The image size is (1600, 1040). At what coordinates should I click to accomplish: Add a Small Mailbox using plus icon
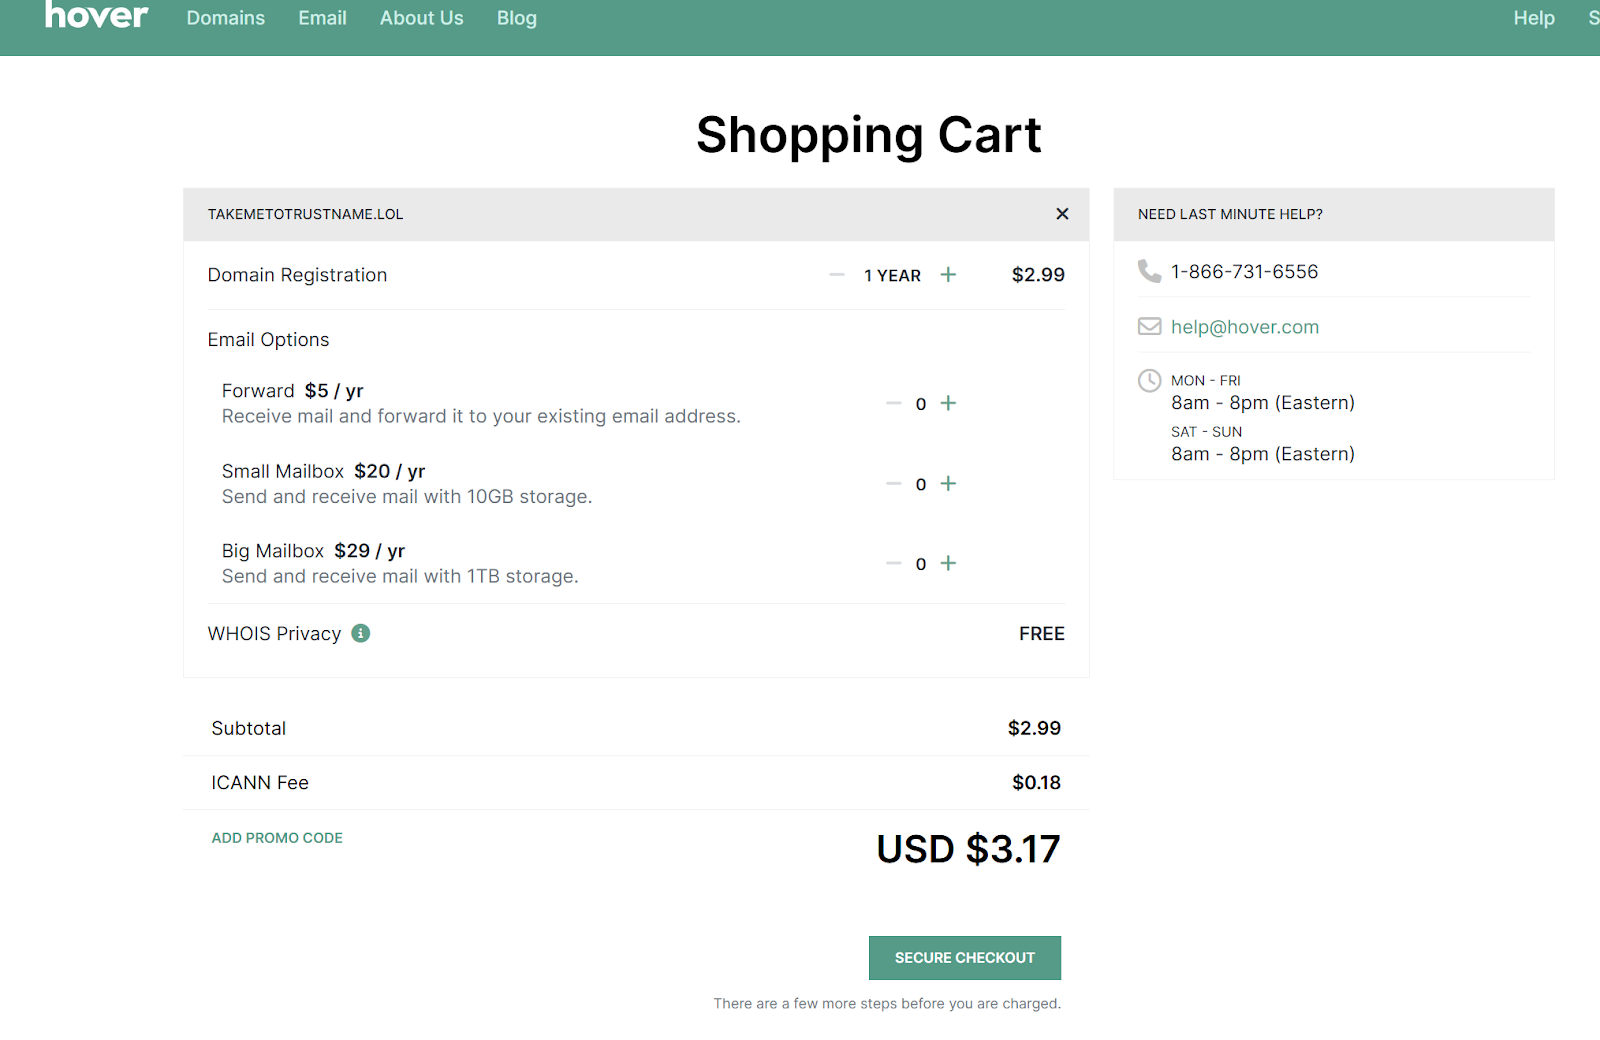[948, 484]
